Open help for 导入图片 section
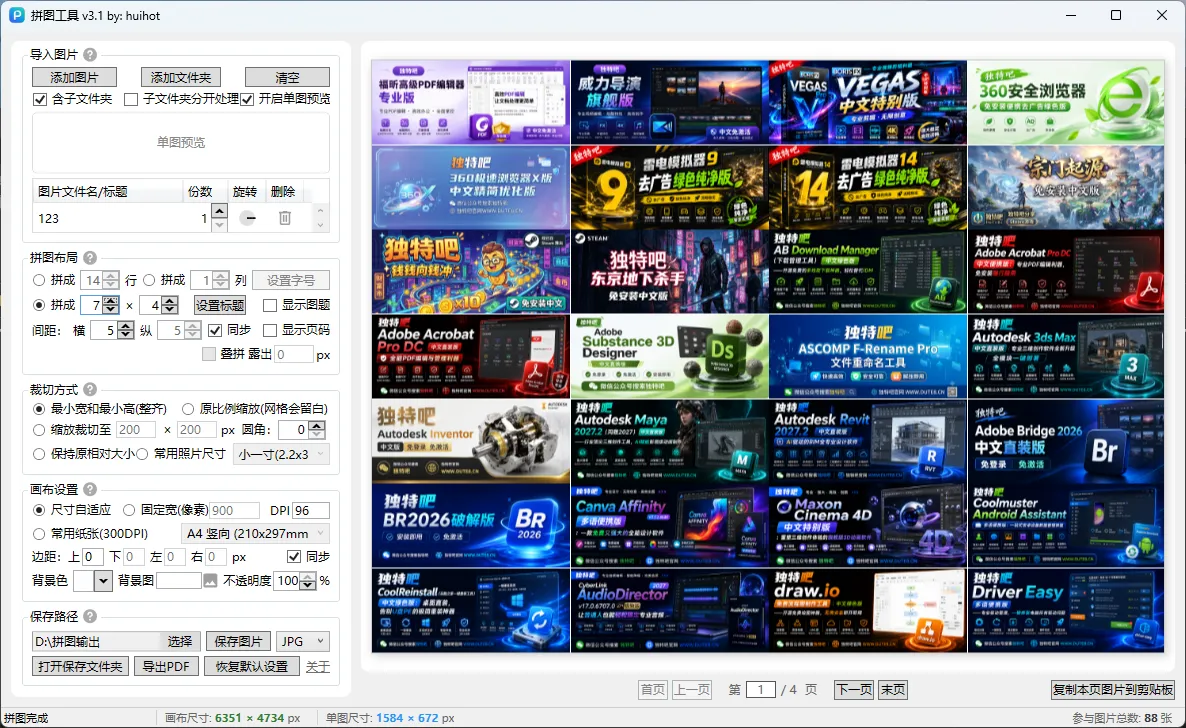The image size is (1186, 728). tap(90, 54)
